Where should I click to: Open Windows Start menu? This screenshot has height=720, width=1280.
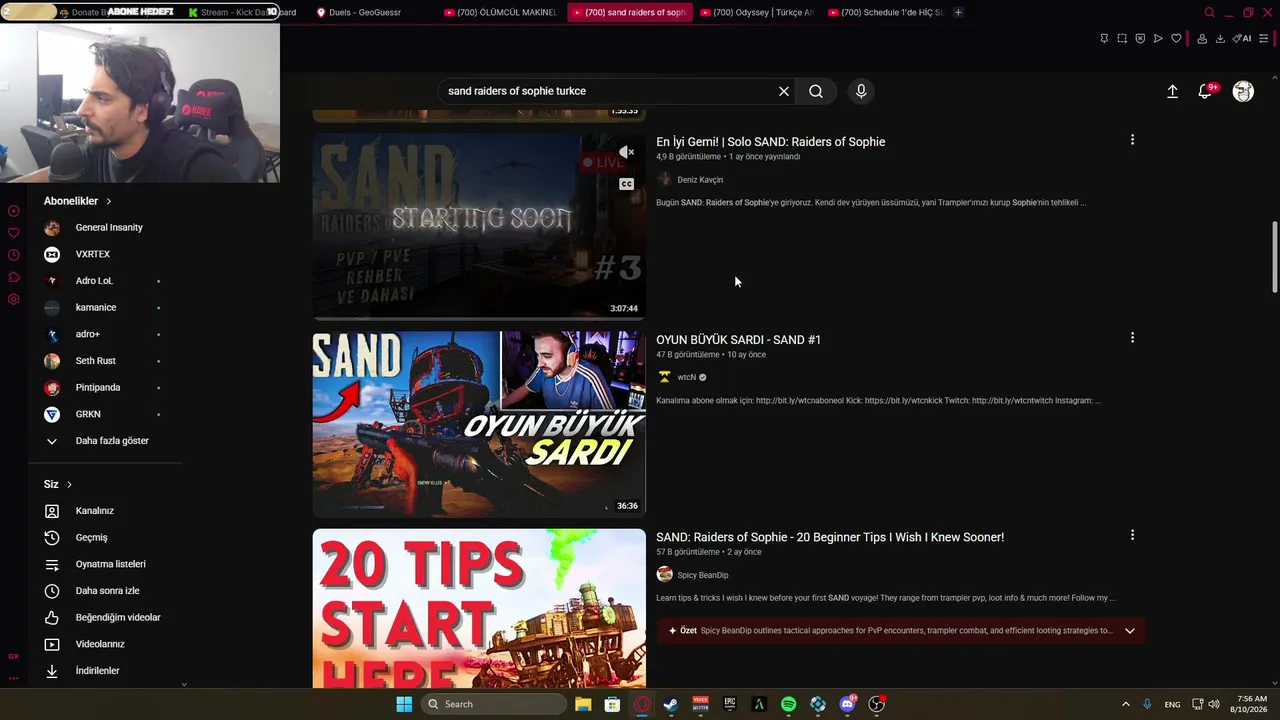click(404, 704)
